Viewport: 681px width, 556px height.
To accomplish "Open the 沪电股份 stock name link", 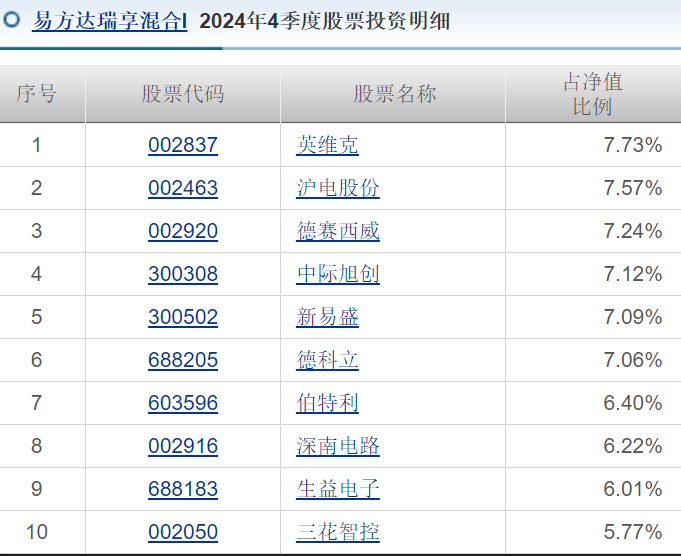I will (x=338, y=188).
